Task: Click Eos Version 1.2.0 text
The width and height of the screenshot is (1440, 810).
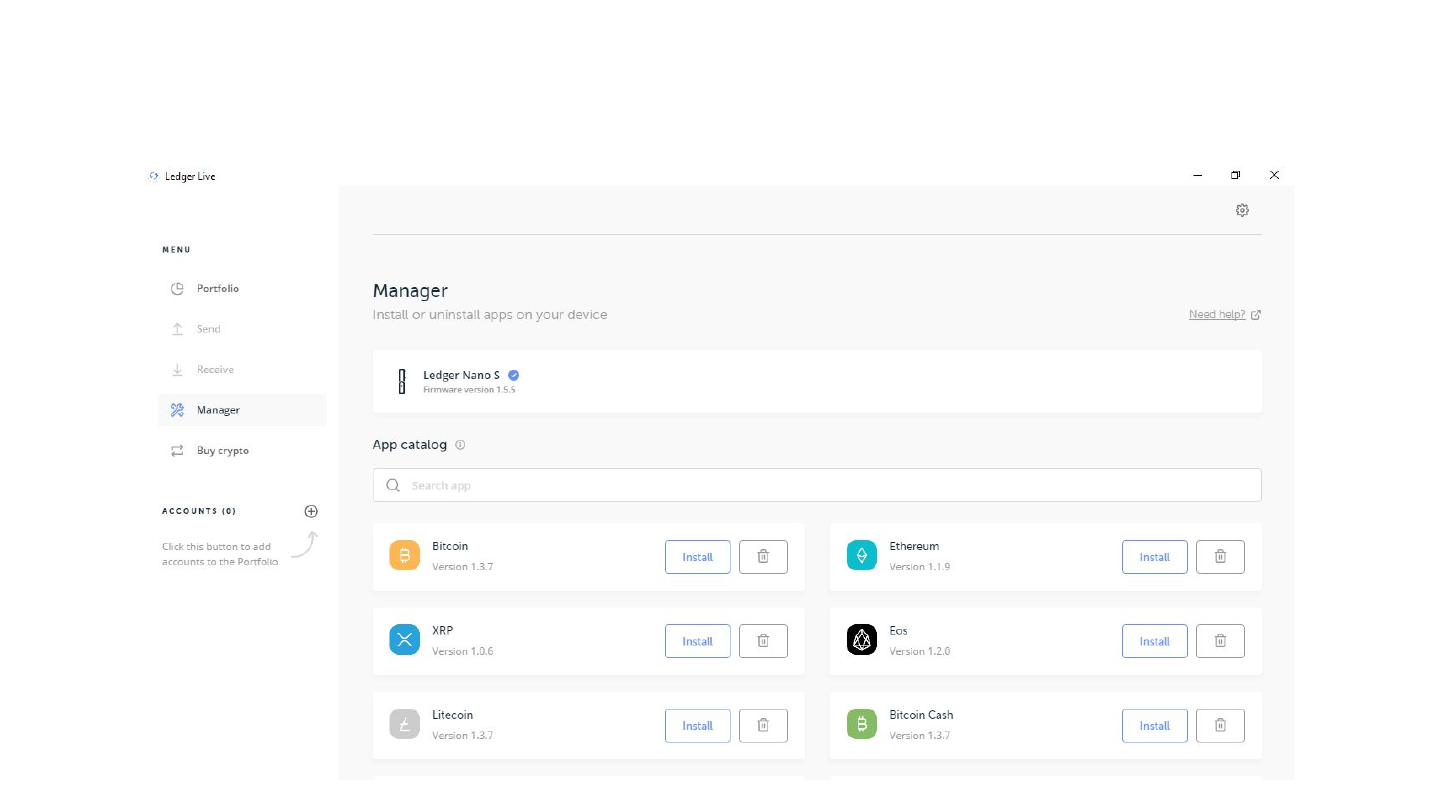Action: click(x=919, y=651)
